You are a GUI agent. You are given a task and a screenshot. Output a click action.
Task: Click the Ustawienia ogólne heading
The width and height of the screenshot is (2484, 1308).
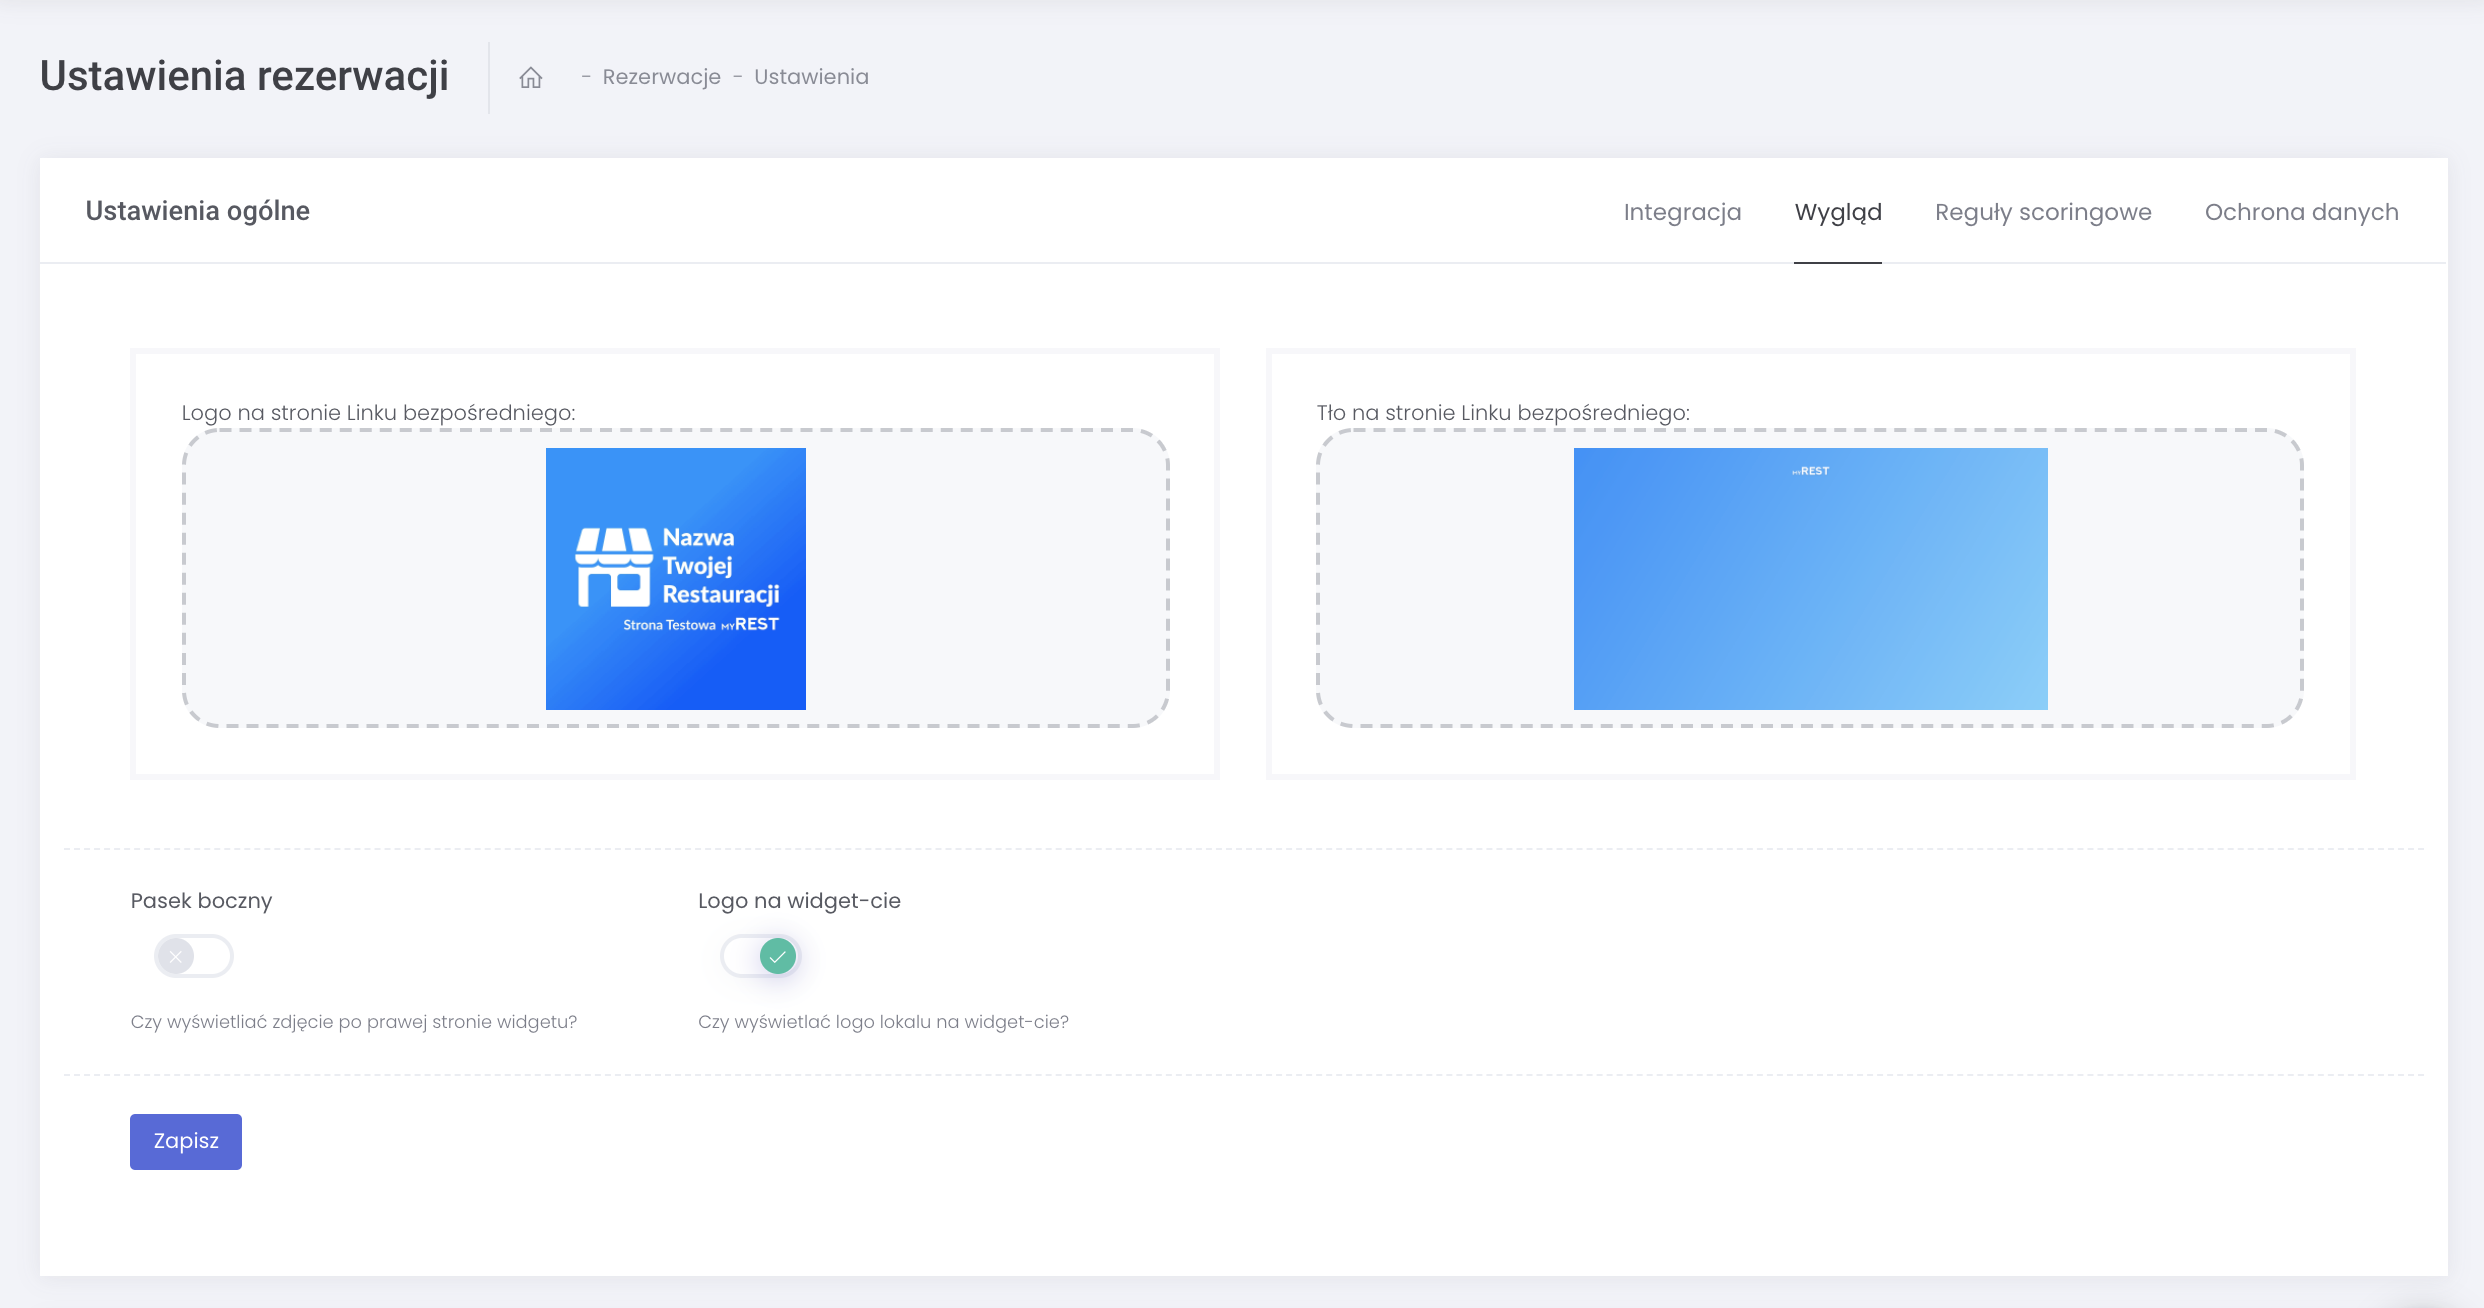pos(197,211)
